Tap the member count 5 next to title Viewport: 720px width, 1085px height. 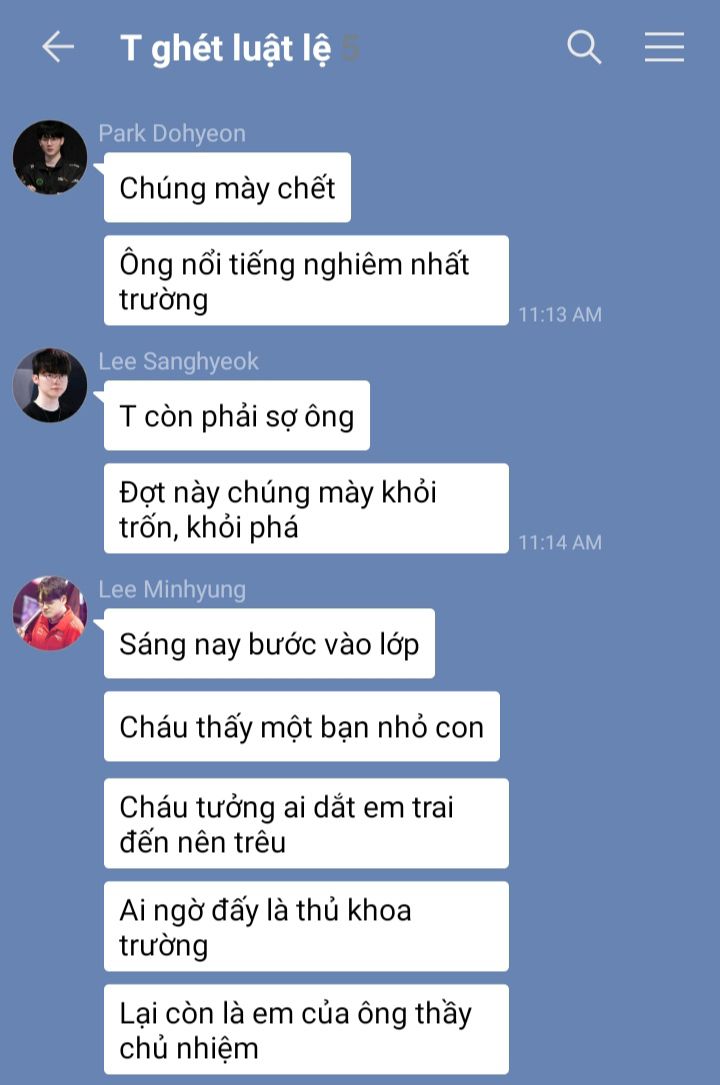point(351,48)
